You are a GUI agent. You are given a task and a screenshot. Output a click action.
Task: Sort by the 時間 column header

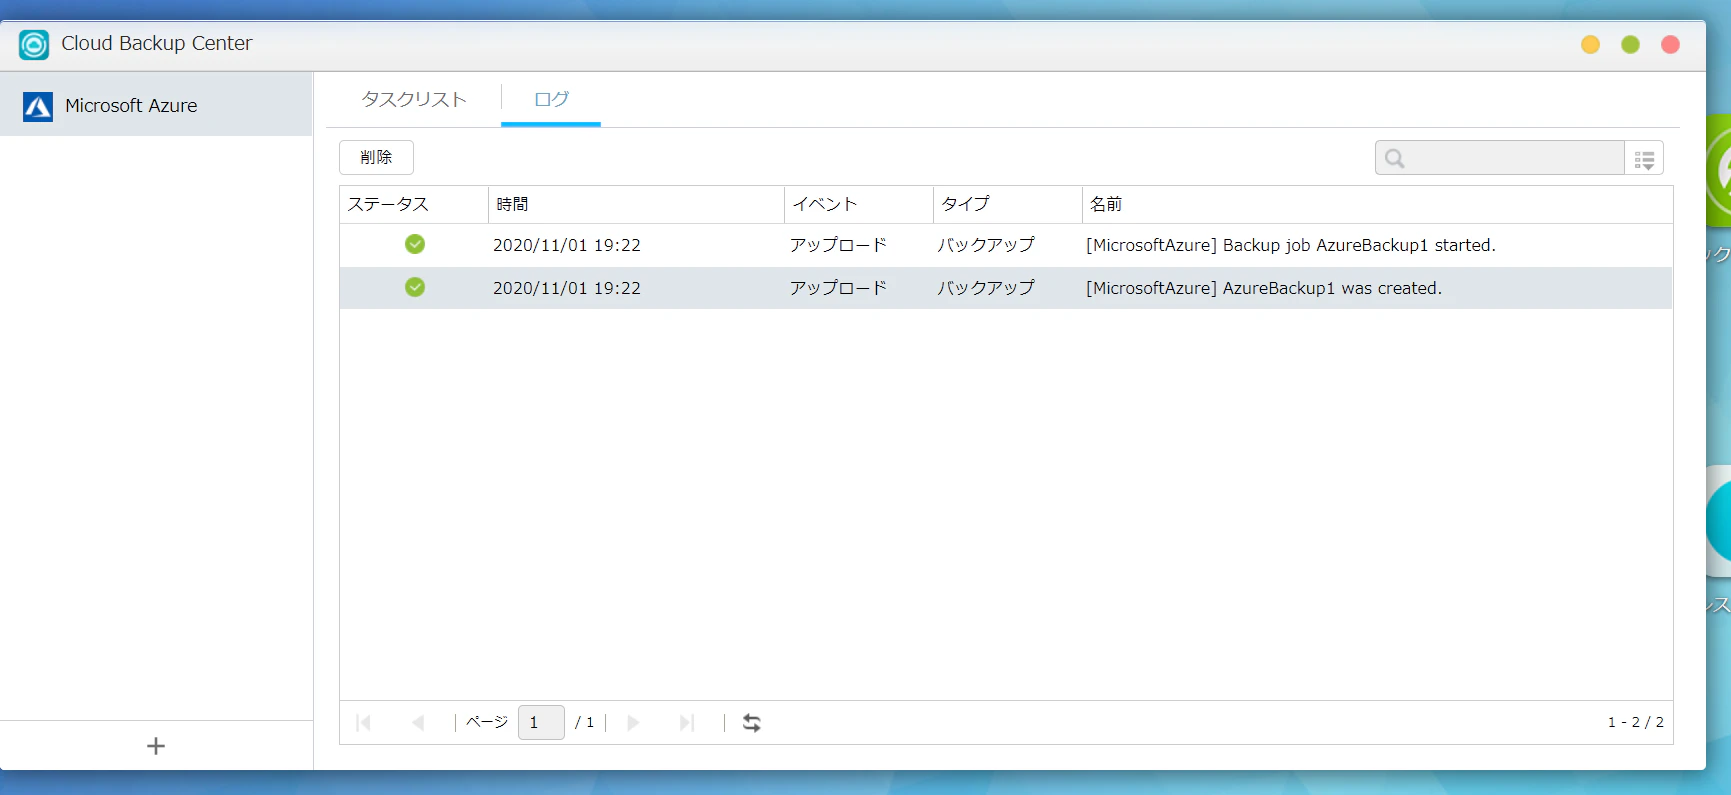coord(636,204)
